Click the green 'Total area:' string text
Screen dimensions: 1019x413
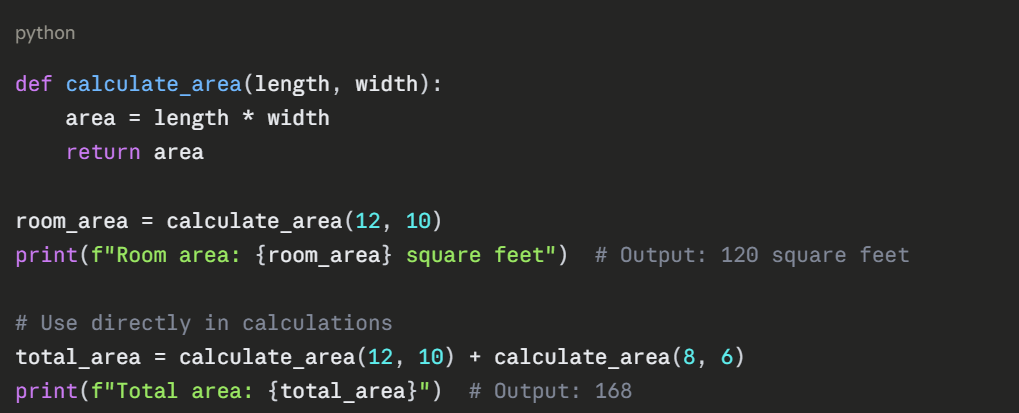point(191,391)
